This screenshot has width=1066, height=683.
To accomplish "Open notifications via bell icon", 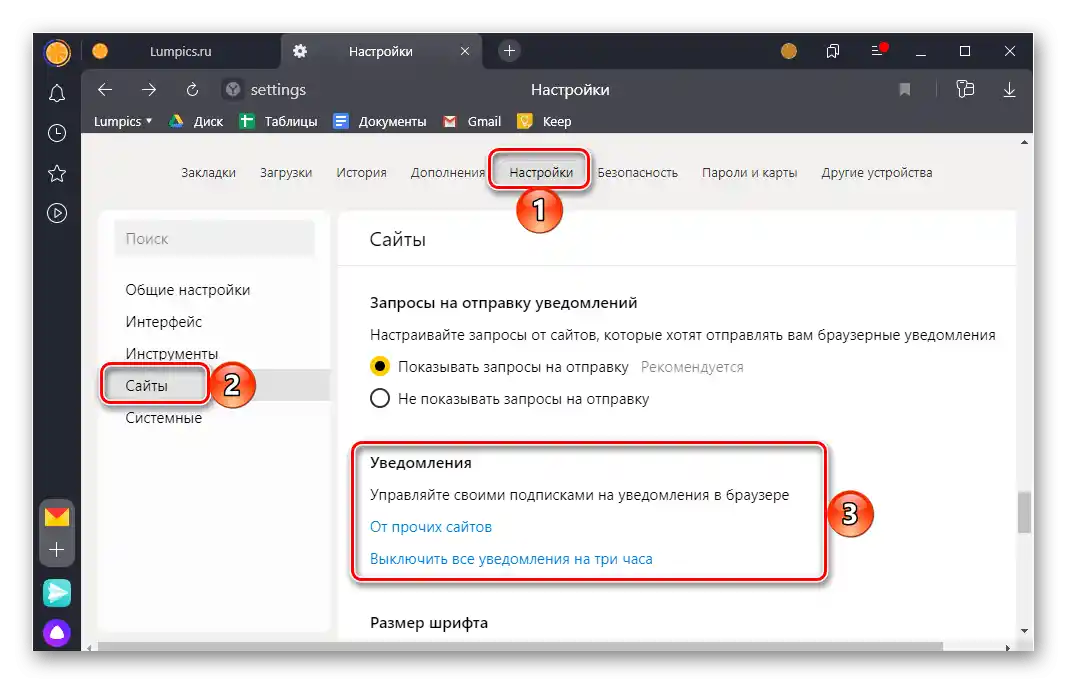I will tap(57, 92).
